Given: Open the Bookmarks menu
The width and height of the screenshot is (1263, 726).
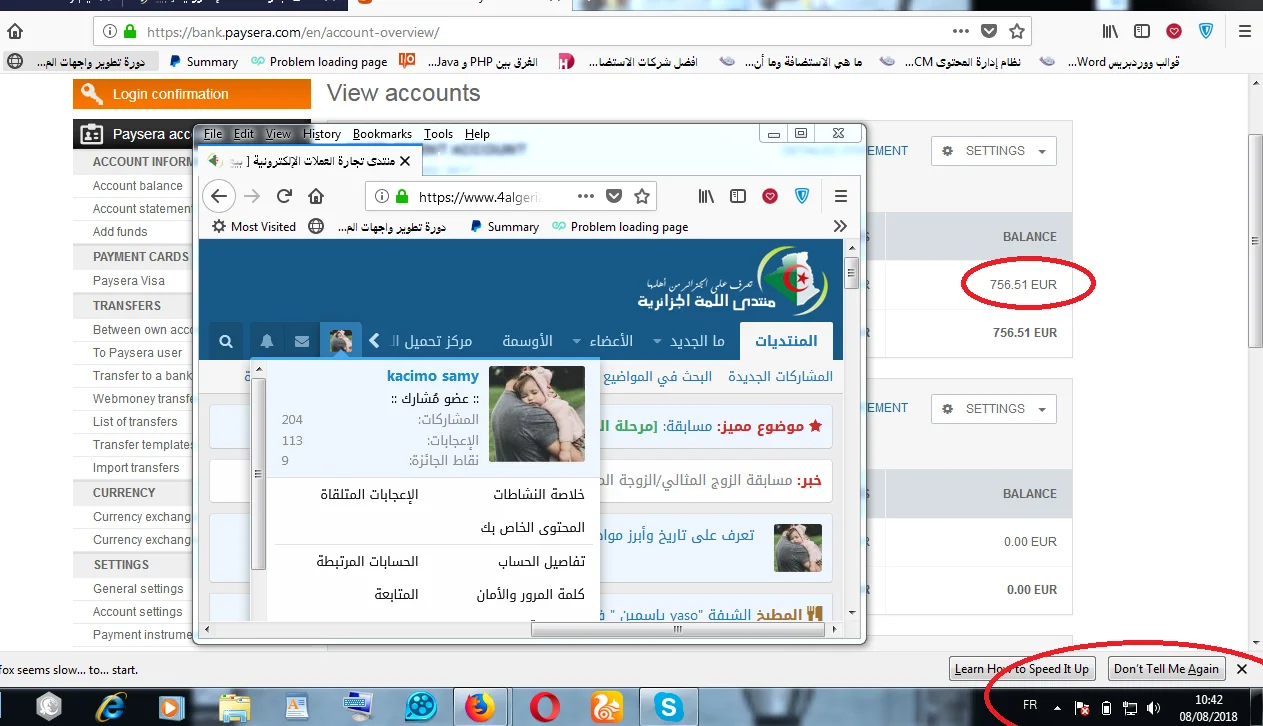Looking at the screenshot, I should (382, 134).
